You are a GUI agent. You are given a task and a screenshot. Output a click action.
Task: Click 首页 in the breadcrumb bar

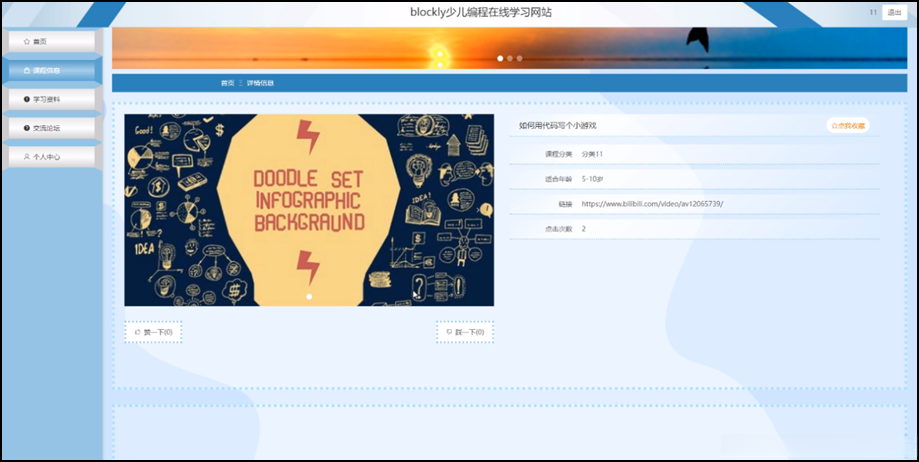[227, 83]
